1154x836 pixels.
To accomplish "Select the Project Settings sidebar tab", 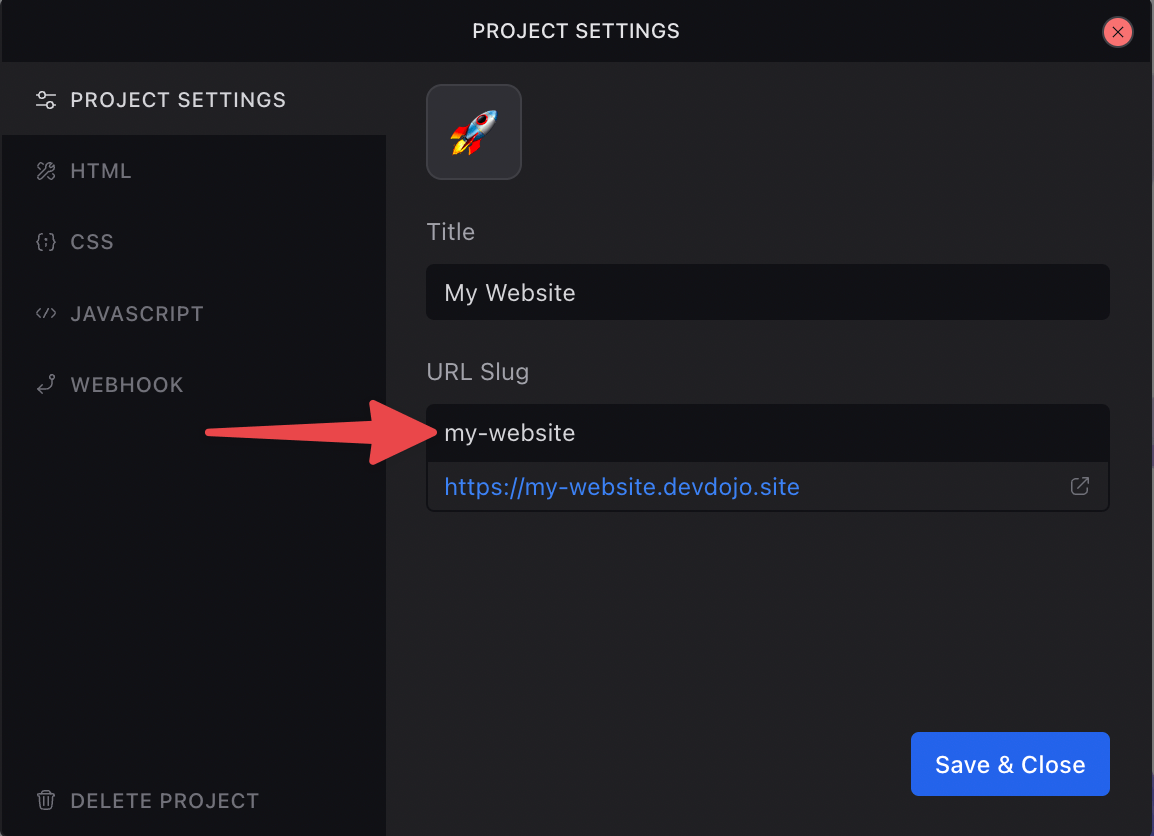I will click(x=178, y=100).
